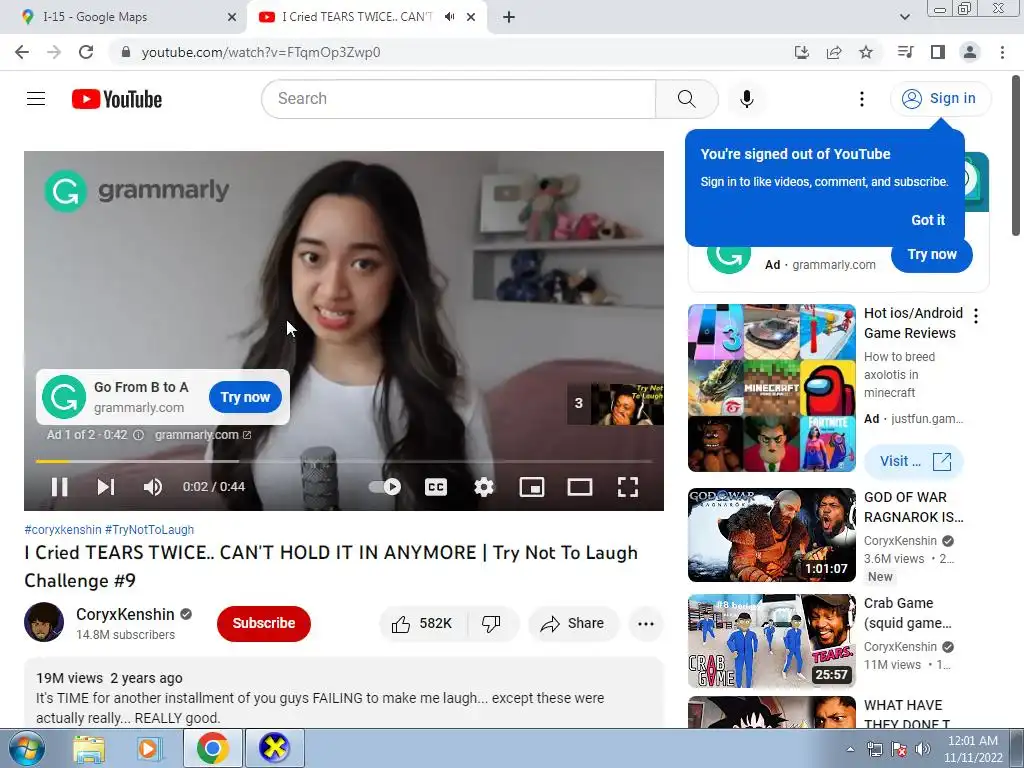1024x768 pixels.
Task: Start voice search with the microphone icon
Action: 747,99
